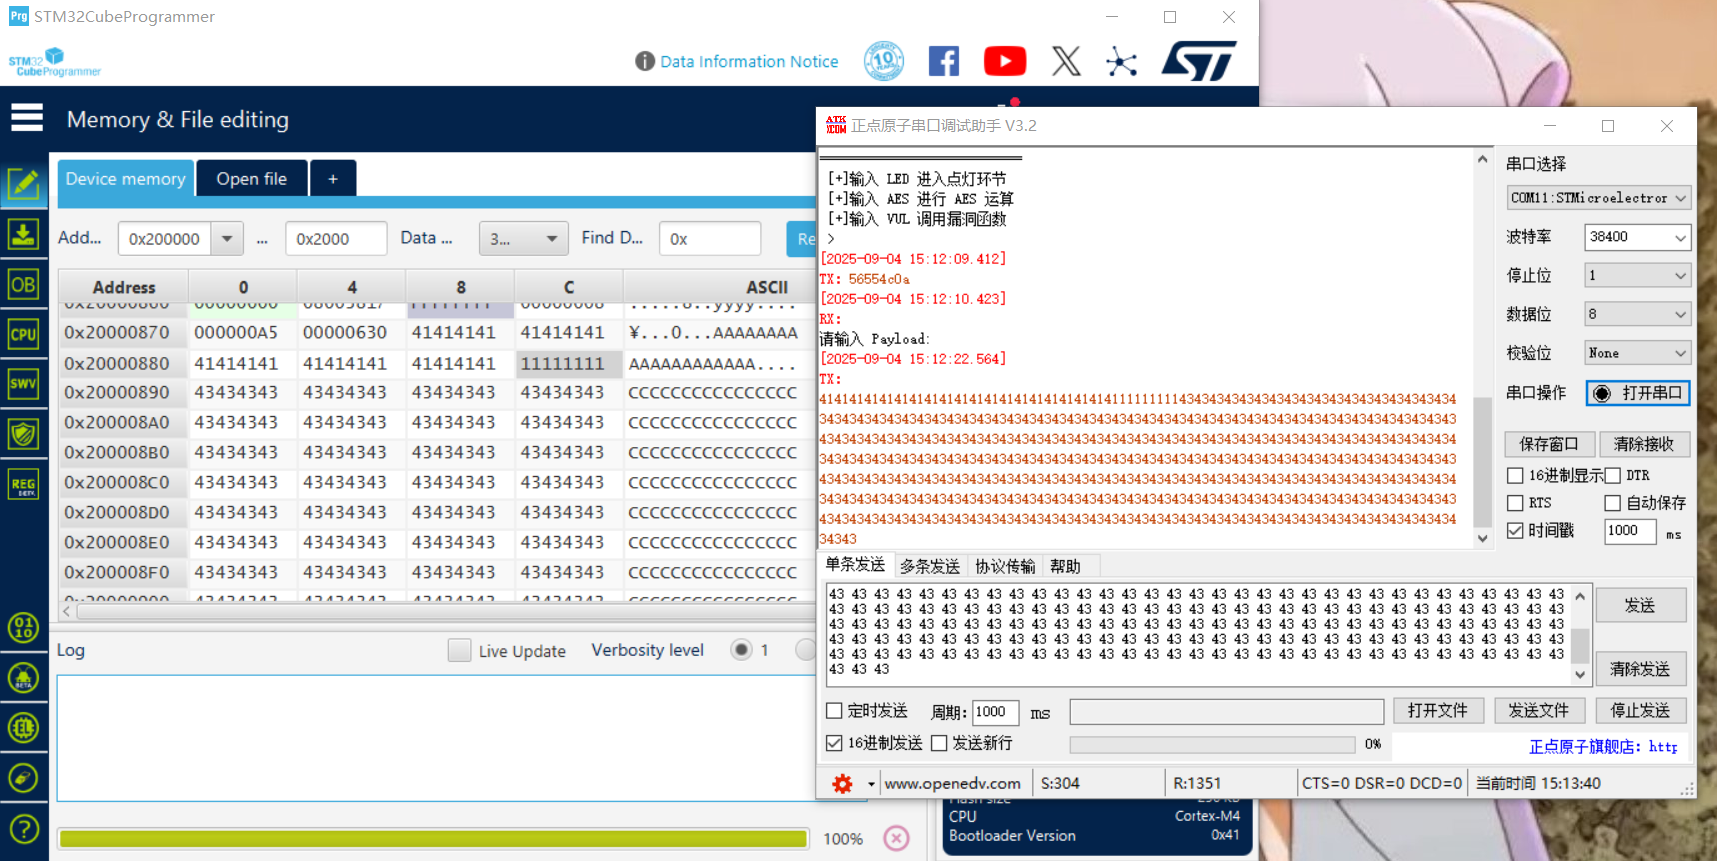Open the ST YouTube channel icon

coord(1004,61)
